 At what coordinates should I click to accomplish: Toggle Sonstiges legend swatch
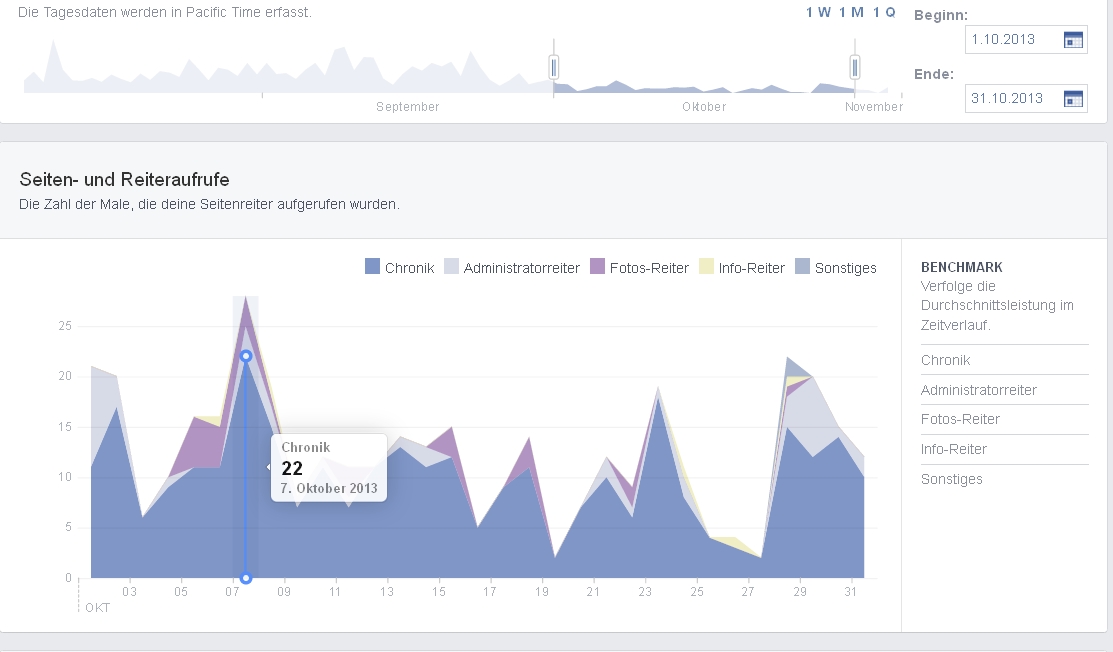pyautogui.click(x=803, y=267)
